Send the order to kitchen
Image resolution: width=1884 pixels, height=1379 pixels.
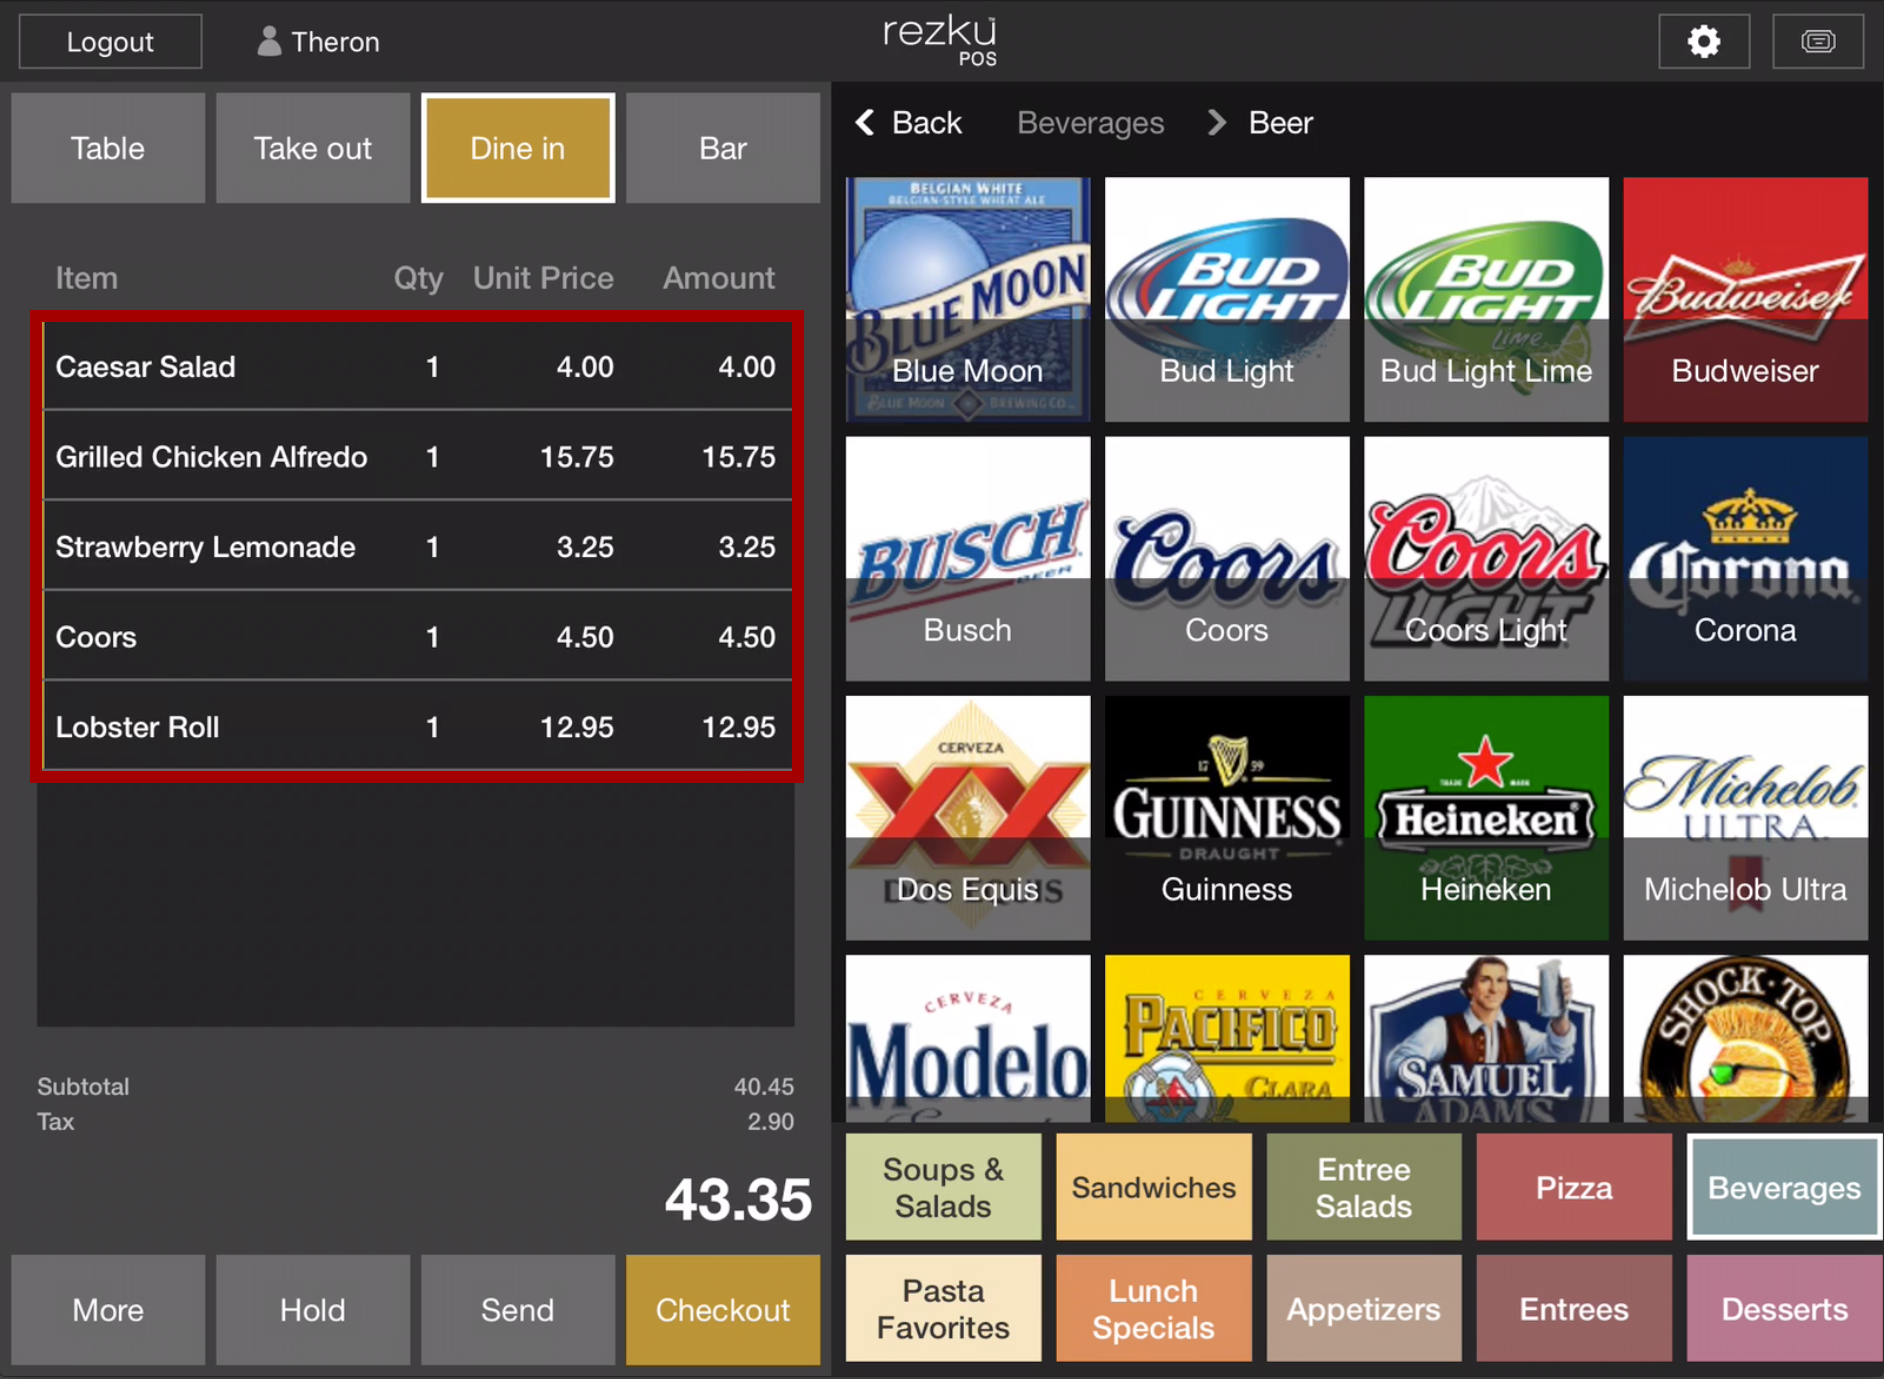518,1309
